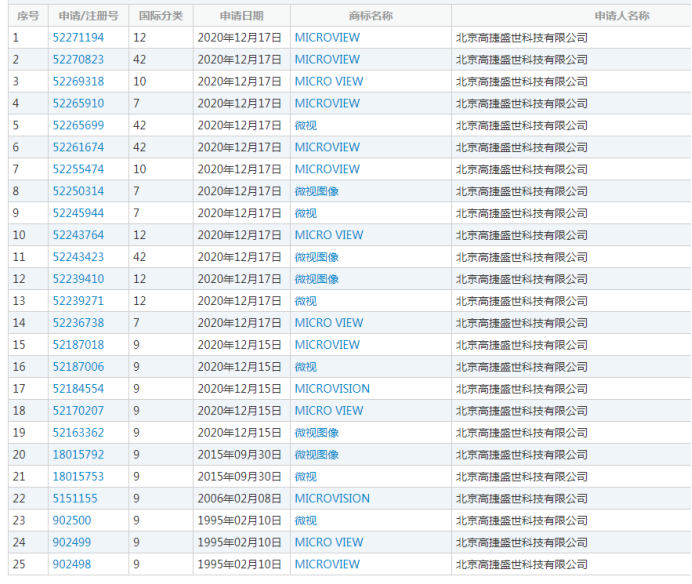Viewport: 692px width, 584px height.
Task: Click MICROVIEW trademark name in row 4
Action: point(327,104)
